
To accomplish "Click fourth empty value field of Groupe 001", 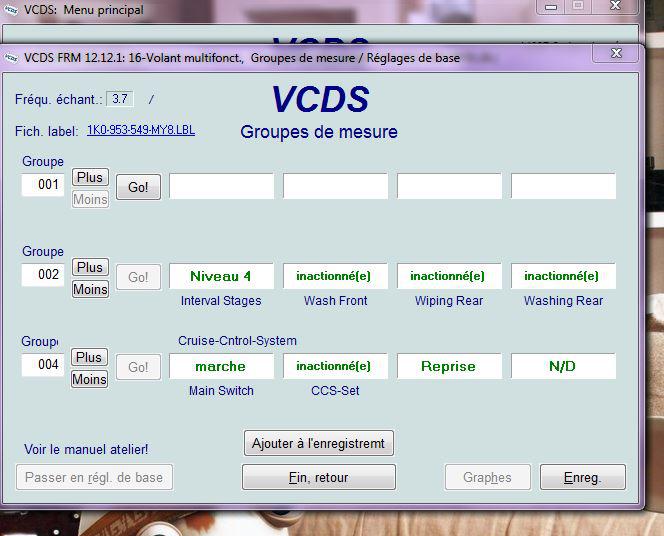I will click(563, 186).
